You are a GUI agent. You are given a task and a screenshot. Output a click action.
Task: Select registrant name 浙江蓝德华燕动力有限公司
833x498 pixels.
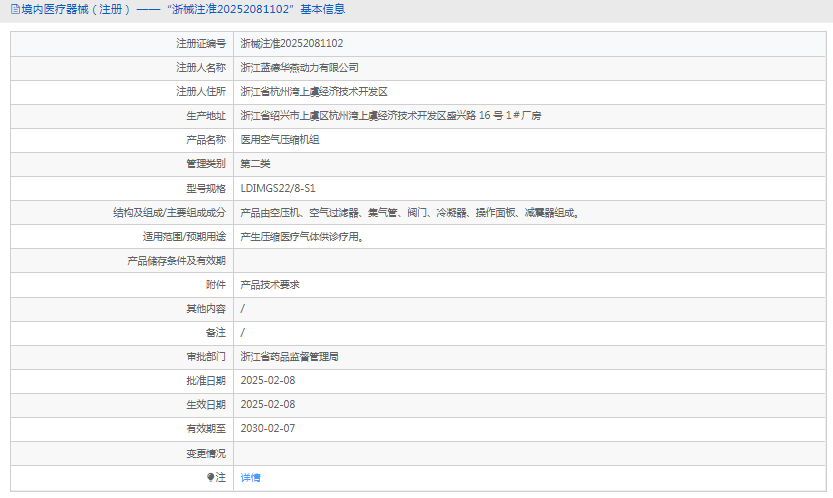[299, 67]
